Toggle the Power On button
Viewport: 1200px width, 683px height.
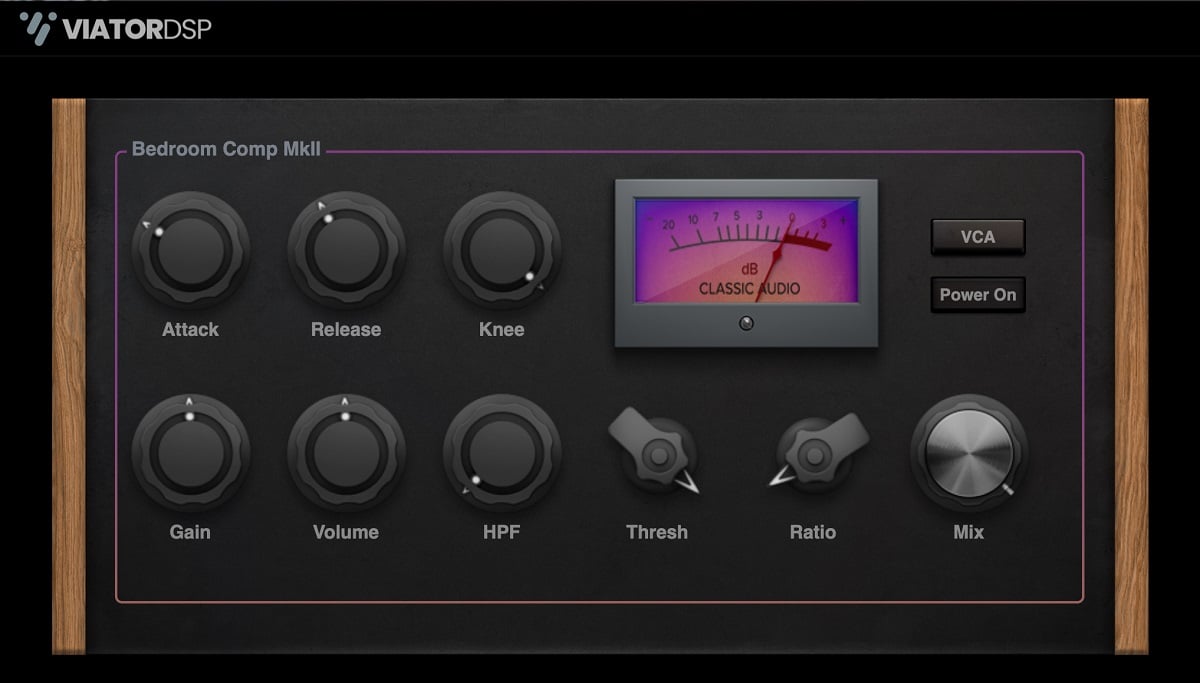978,295
